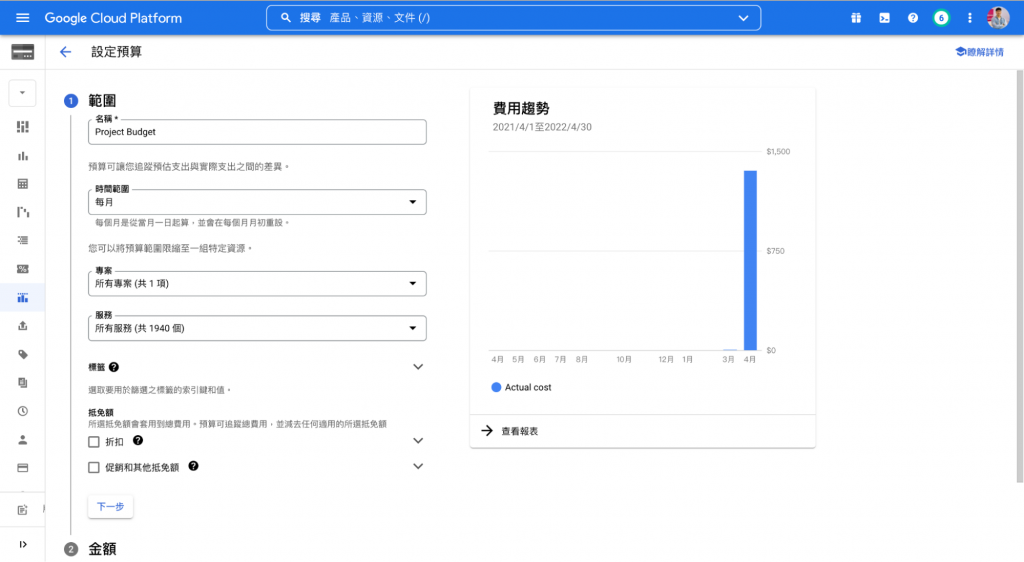The height and width of the screenshot is (562, 1024).
Task: Click the back arrow beside 設定預算
Action: pyautogui.click(x=65, y=52)
